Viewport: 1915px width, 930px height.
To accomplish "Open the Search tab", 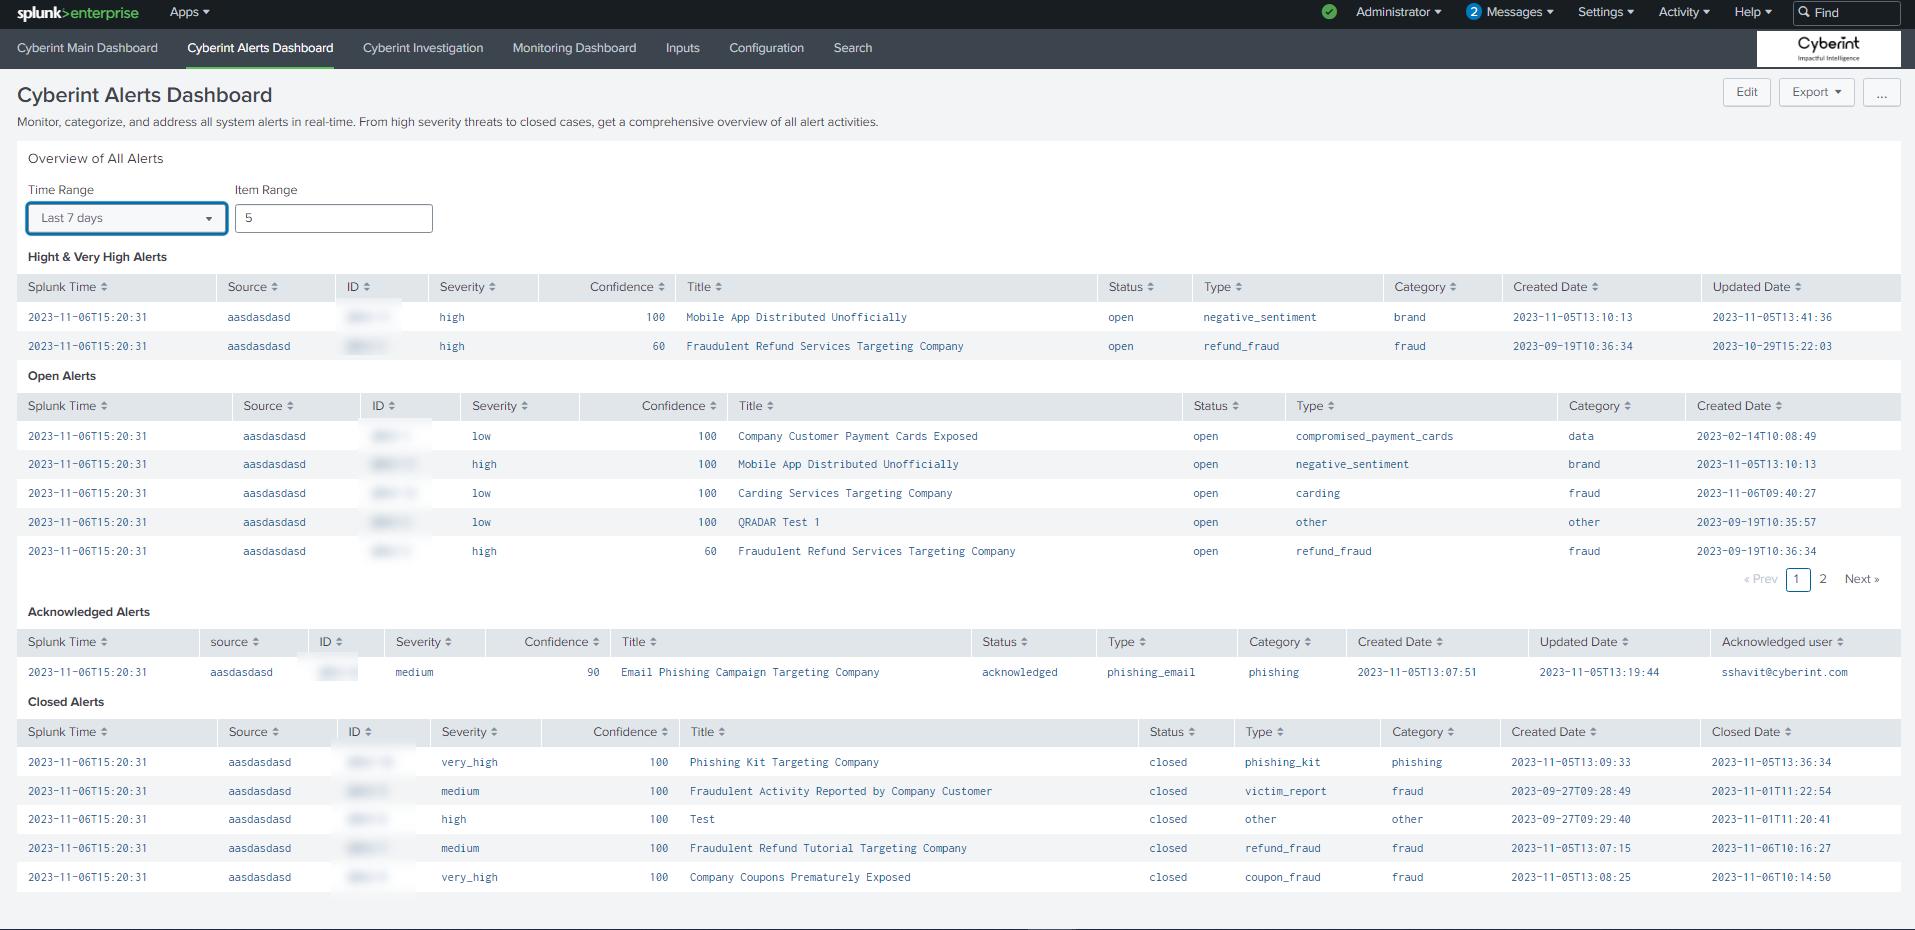I will point(853,48).
